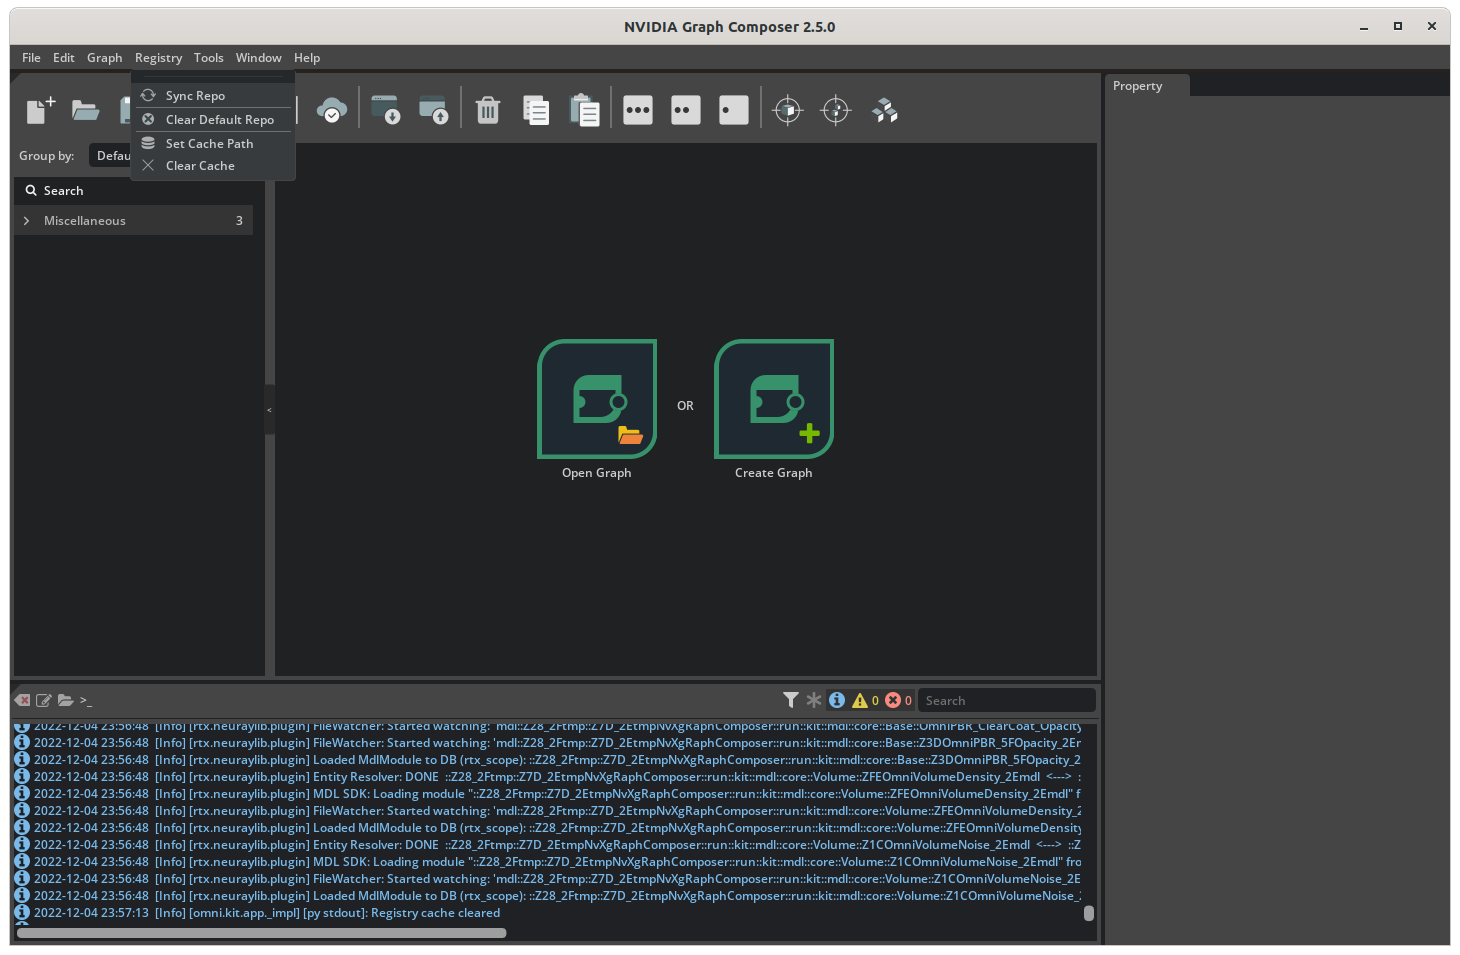Click the Open Graph tile icon
This screenshot has height=955, width=1460.
click(597, 399)
